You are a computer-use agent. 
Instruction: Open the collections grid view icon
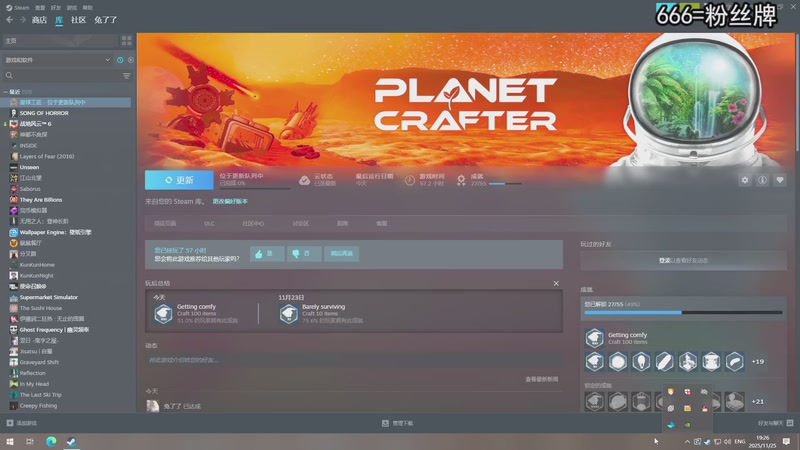[x=126, y=40]
